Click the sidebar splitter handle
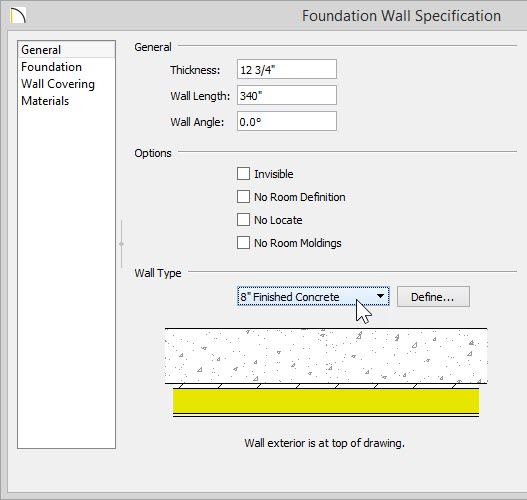The image size is (527, 500). pyautogui.click(x=121, y=244)
